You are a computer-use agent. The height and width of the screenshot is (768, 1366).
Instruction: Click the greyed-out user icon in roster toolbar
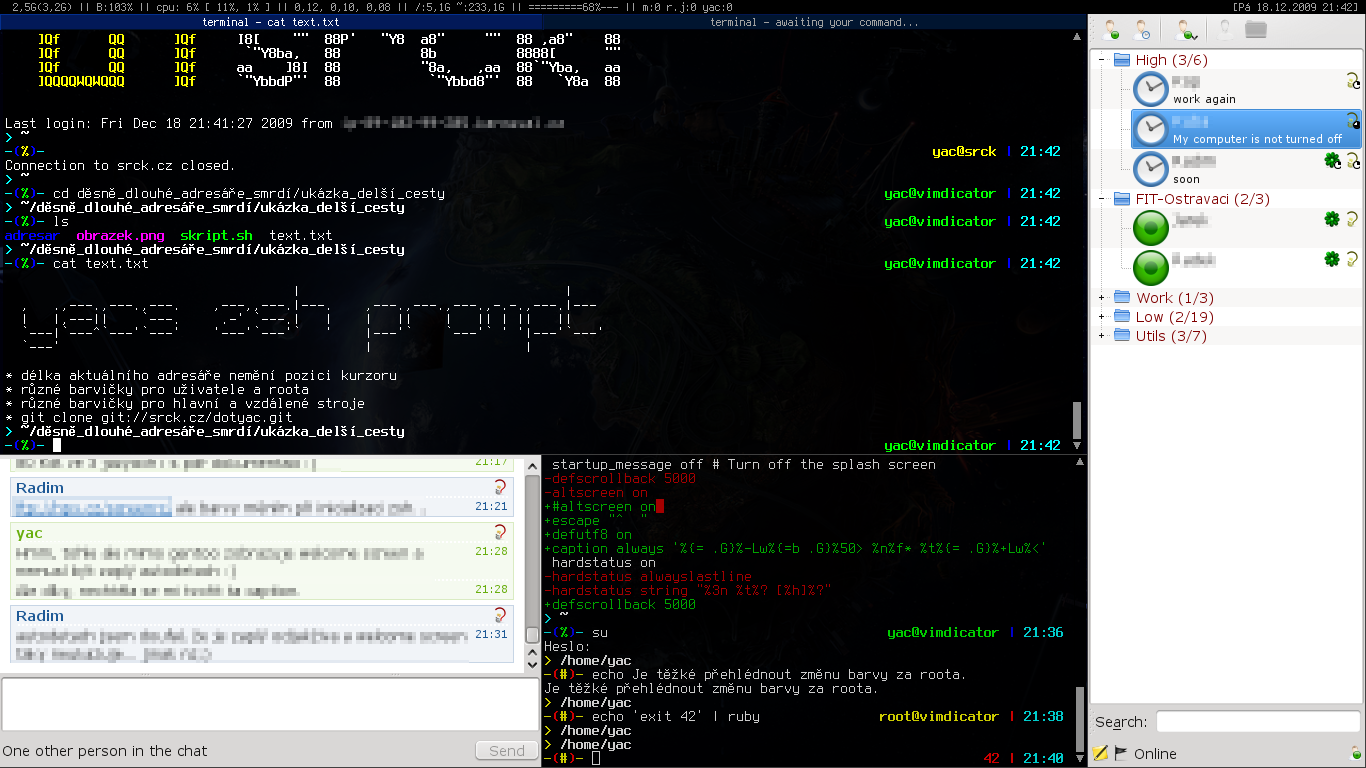1224,30
